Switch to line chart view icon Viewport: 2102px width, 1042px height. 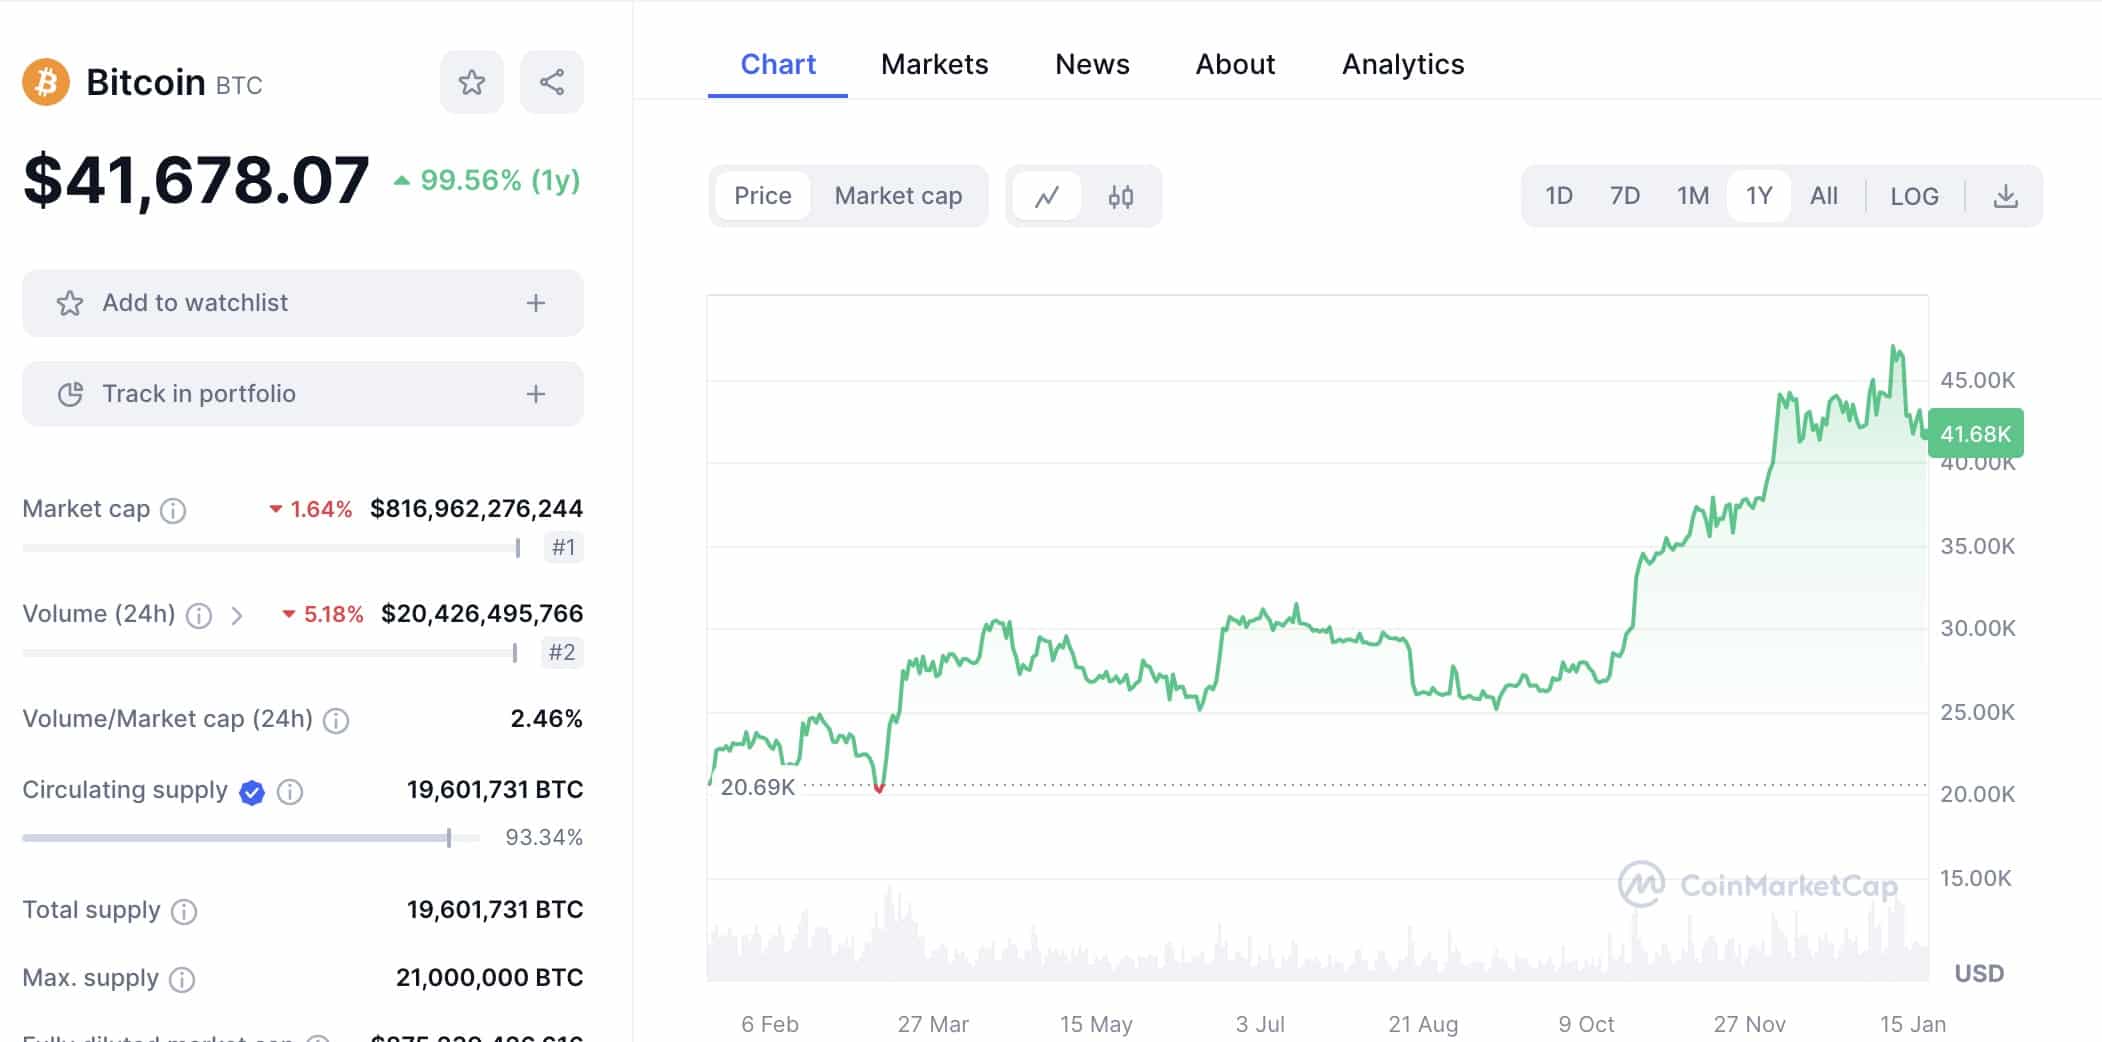point(1047,196)
